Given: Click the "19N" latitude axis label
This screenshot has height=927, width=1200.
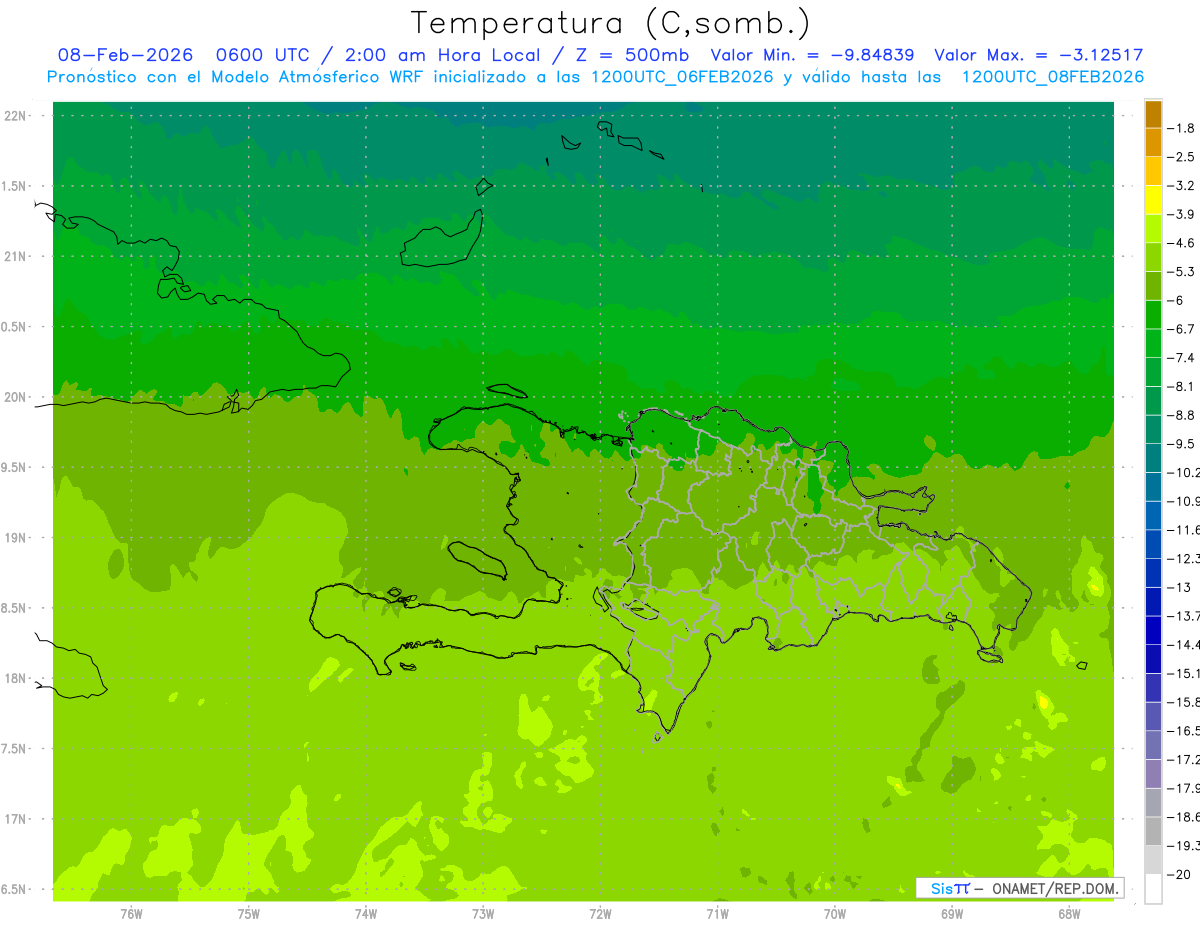Looking at the screenshot, I should pyautogui.click(x=16, y=538).
